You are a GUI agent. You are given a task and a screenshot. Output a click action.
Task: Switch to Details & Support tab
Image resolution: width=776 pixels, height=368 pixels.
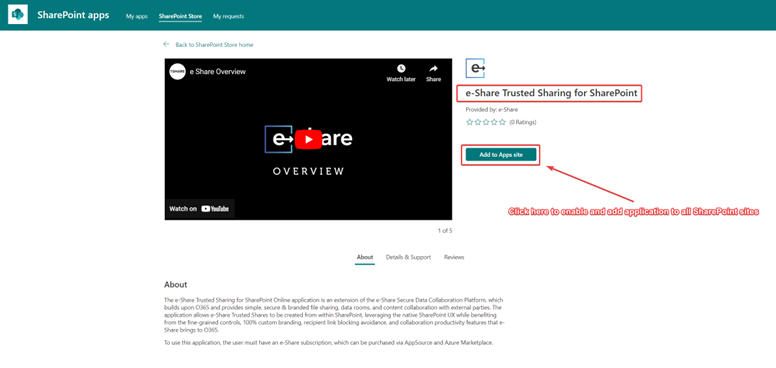click(408, 257)
